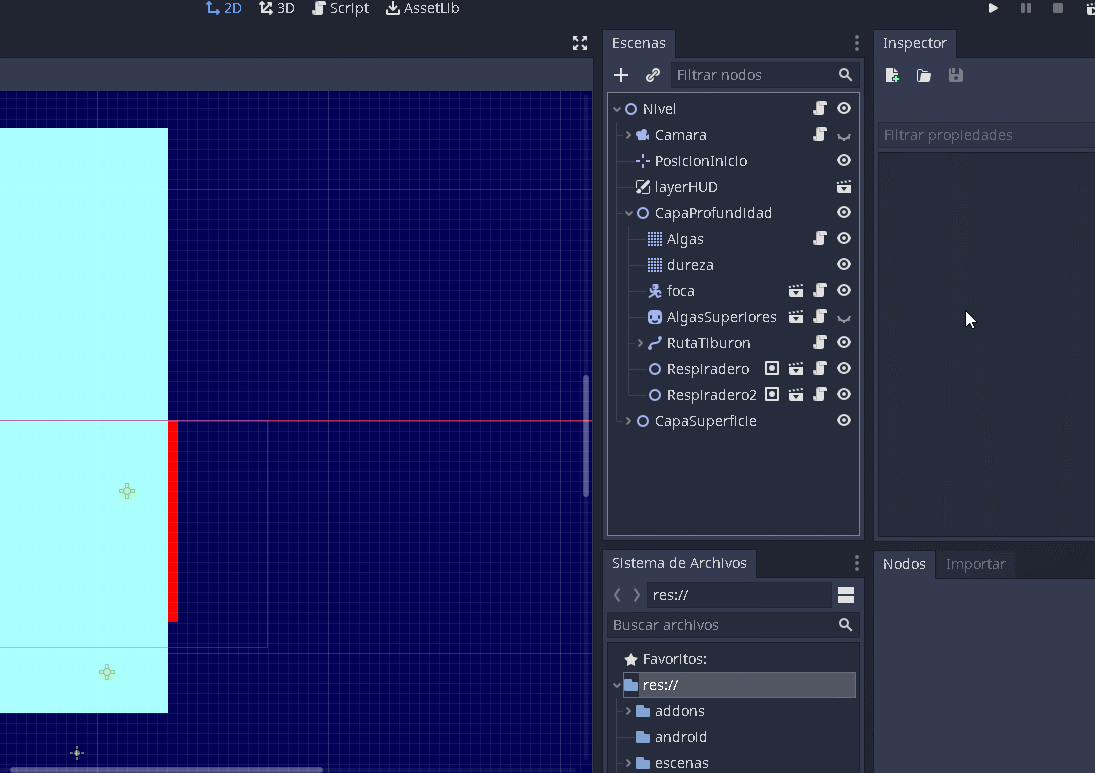This screenshot has width=1095, height=773.
Task: Open the script attached to Camara
Action: pos(820,134)
